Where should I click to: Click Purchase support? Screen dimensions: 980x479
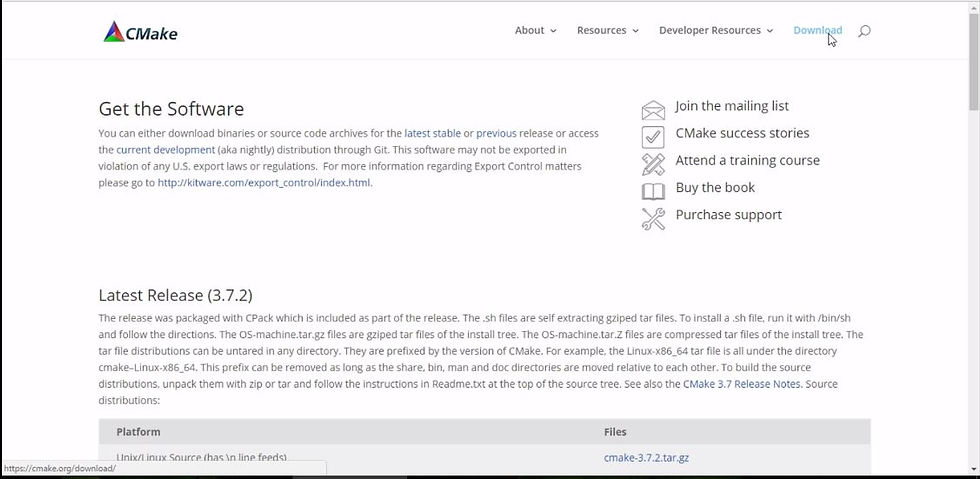729,214
